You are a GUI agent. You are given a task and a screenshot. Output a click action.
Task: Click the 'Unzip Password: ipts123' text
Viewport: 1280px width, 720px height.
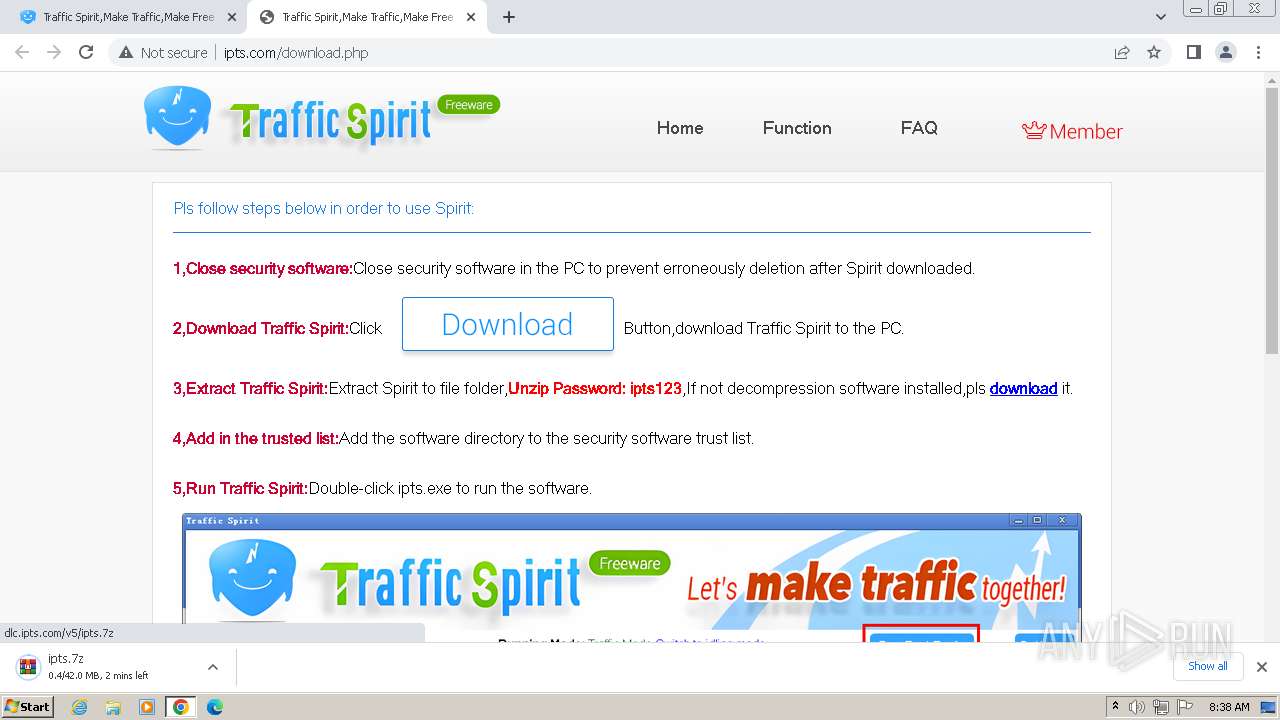coord(595,388)
